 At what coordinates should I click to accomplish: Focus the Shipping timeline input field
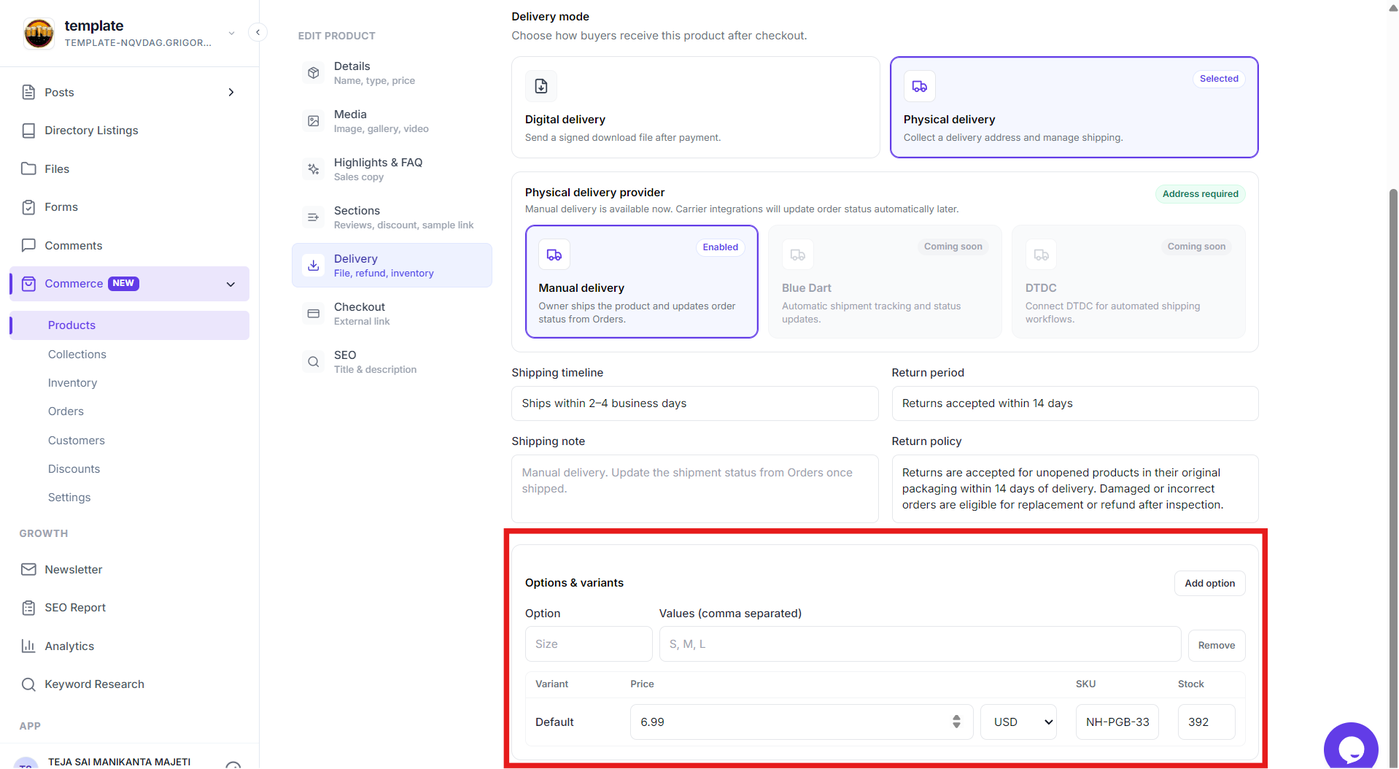click(x=695, y=403)
